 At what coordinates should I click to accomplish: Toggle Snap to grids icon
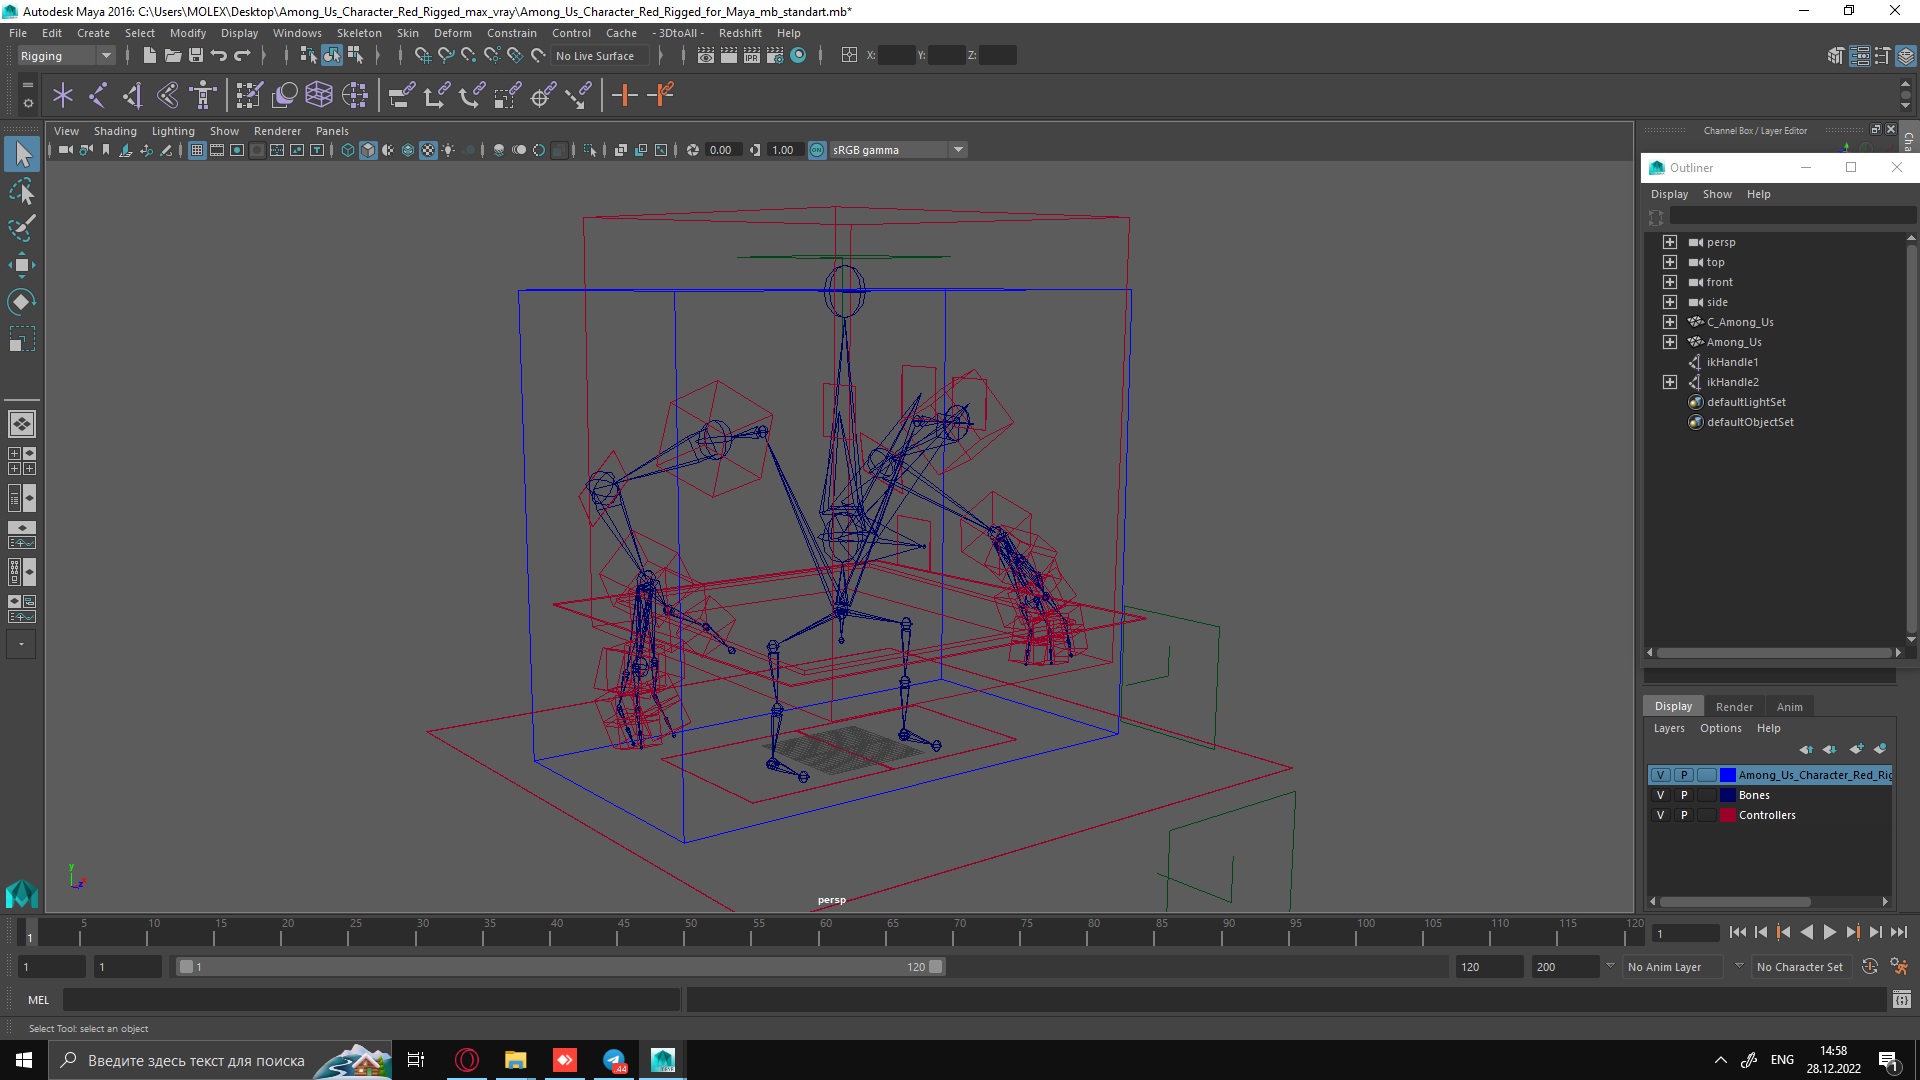coord(422,56)
